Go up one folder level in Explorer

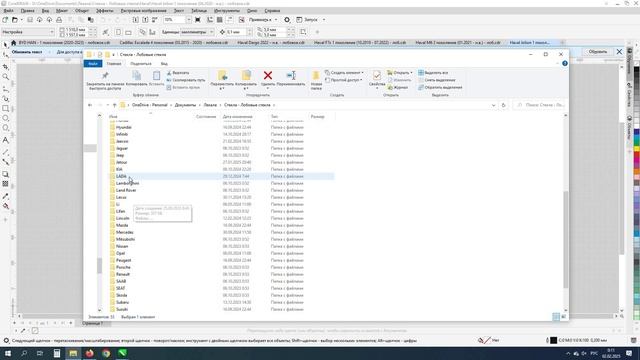coord(114,105)
